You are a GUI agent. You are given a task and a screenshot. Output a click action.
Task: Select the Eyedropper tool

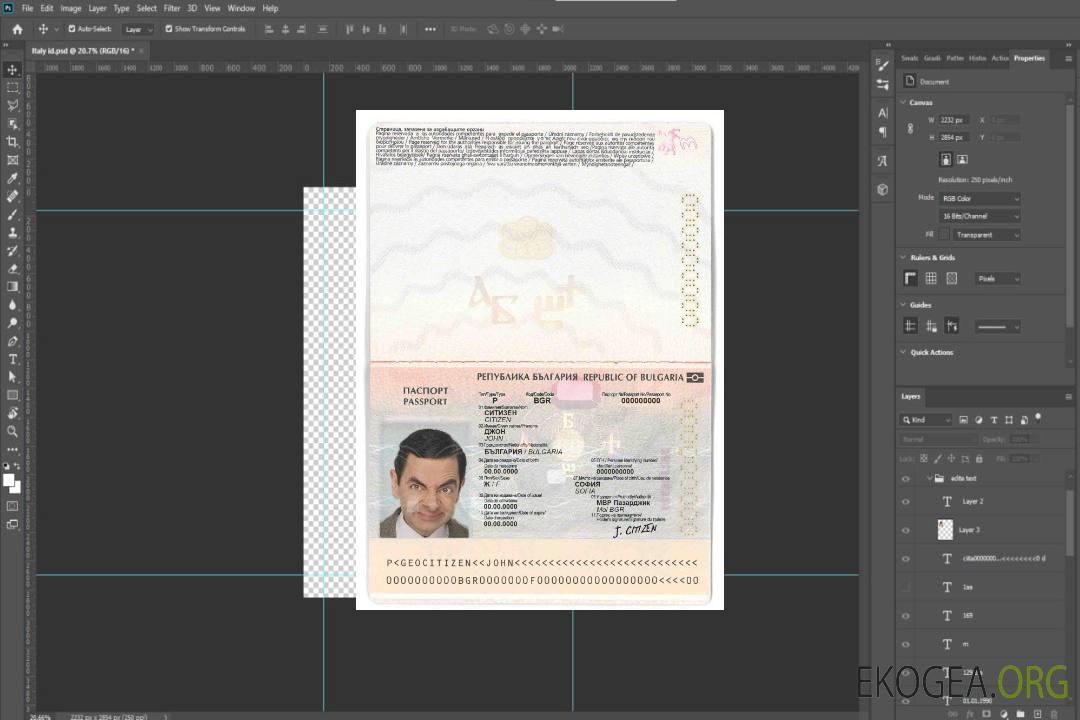[x=12, y=178]
